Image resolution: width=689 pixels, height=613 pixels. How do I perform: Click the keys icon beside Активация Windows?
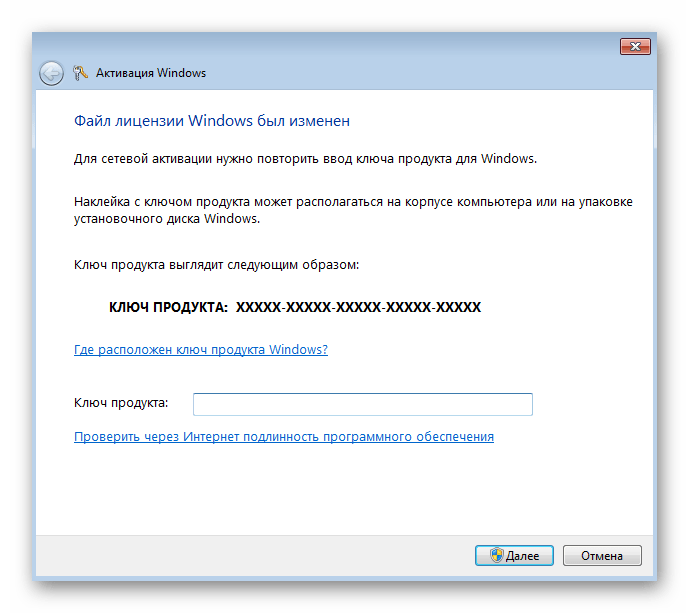coord(80,73)
